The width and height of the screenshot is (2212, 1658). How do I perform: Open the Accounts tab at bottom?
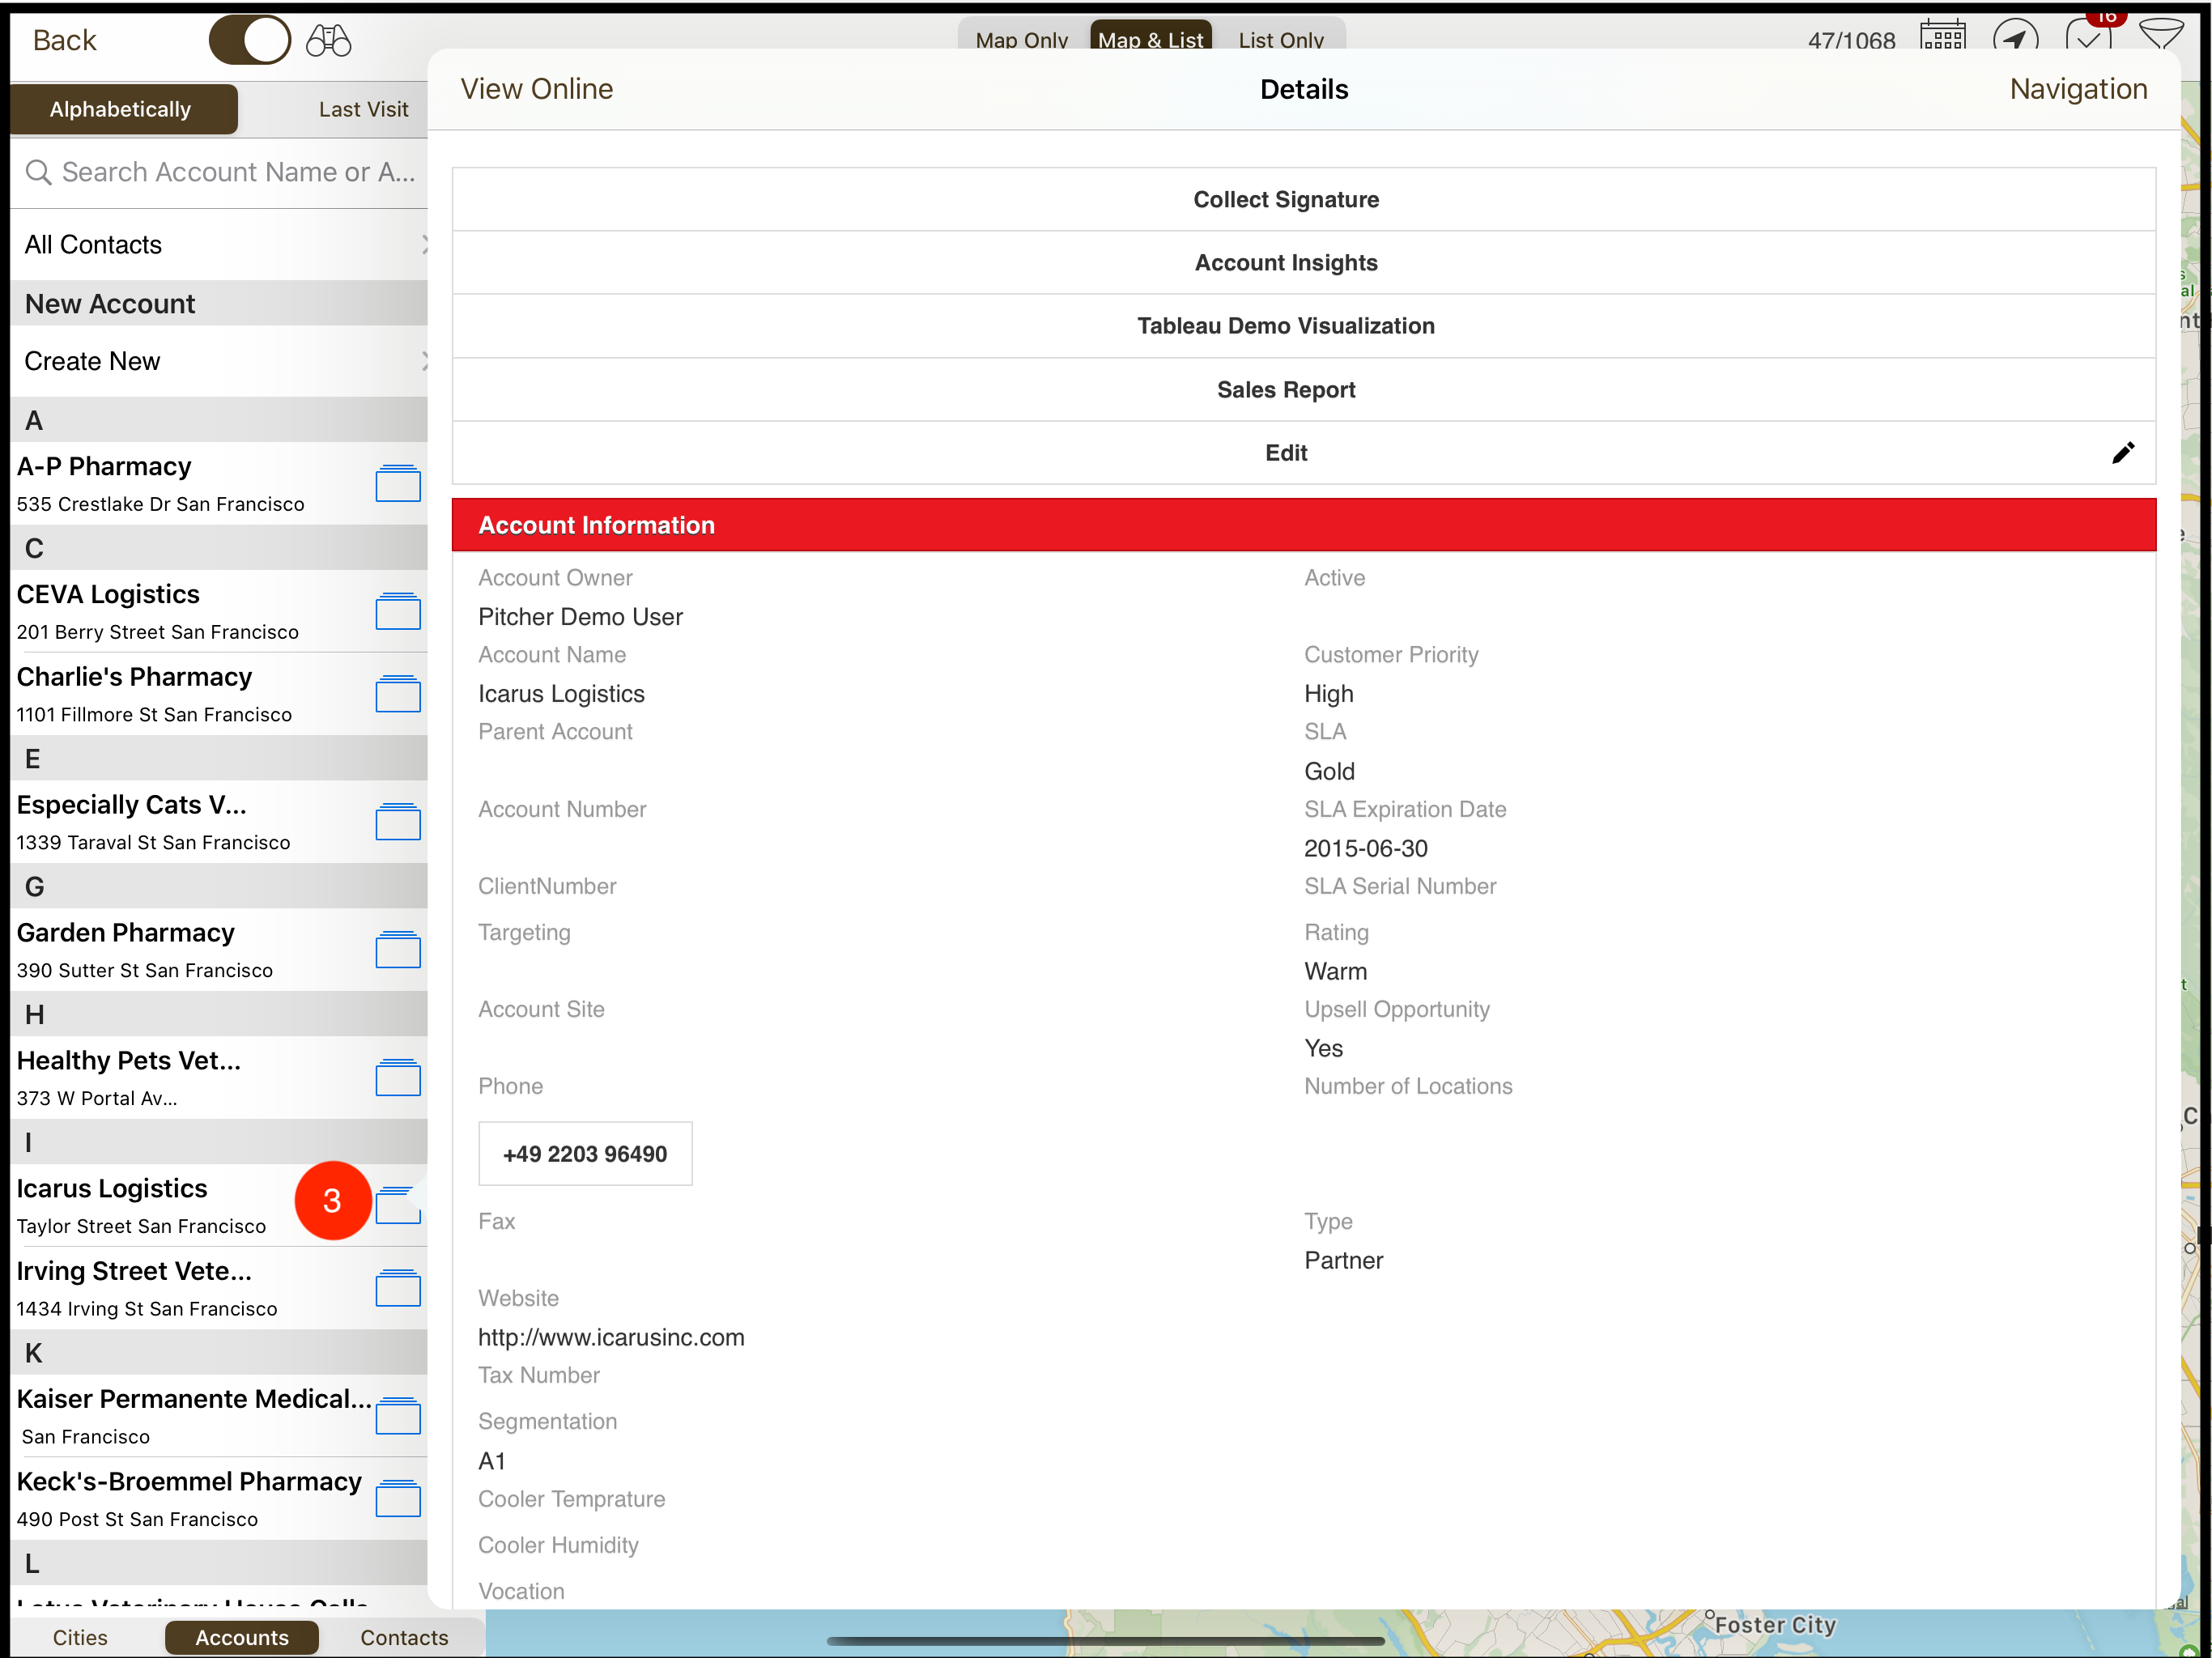(241, 1637)
